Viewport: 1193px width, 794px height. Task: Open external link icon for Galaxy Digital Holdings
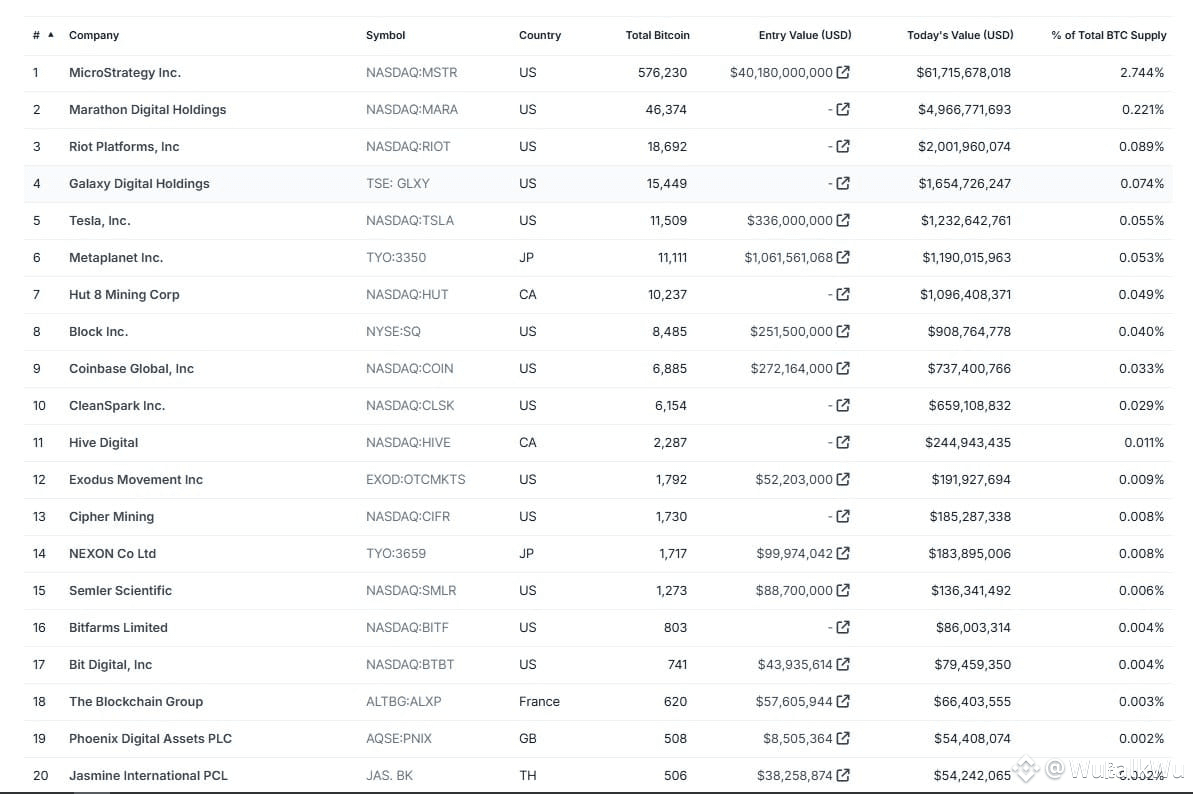pos(843,183)
